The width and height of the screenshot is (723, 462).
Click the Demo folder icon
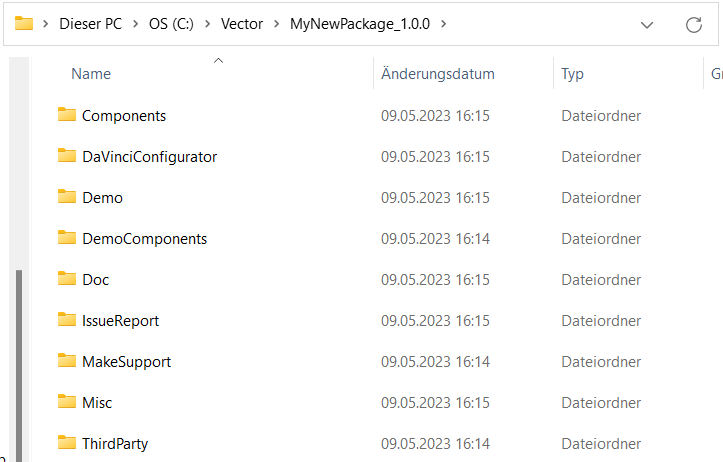pyautogui.click(x=67, y=196)
